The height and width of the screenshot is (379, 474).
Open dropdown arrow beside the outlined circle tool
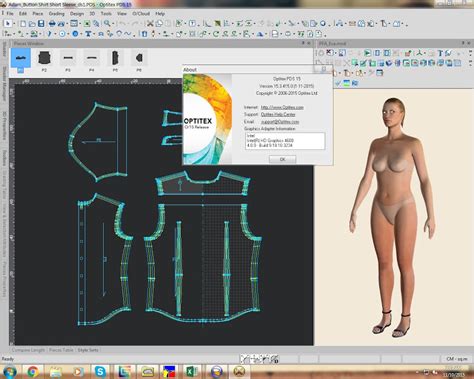[68, 34]
